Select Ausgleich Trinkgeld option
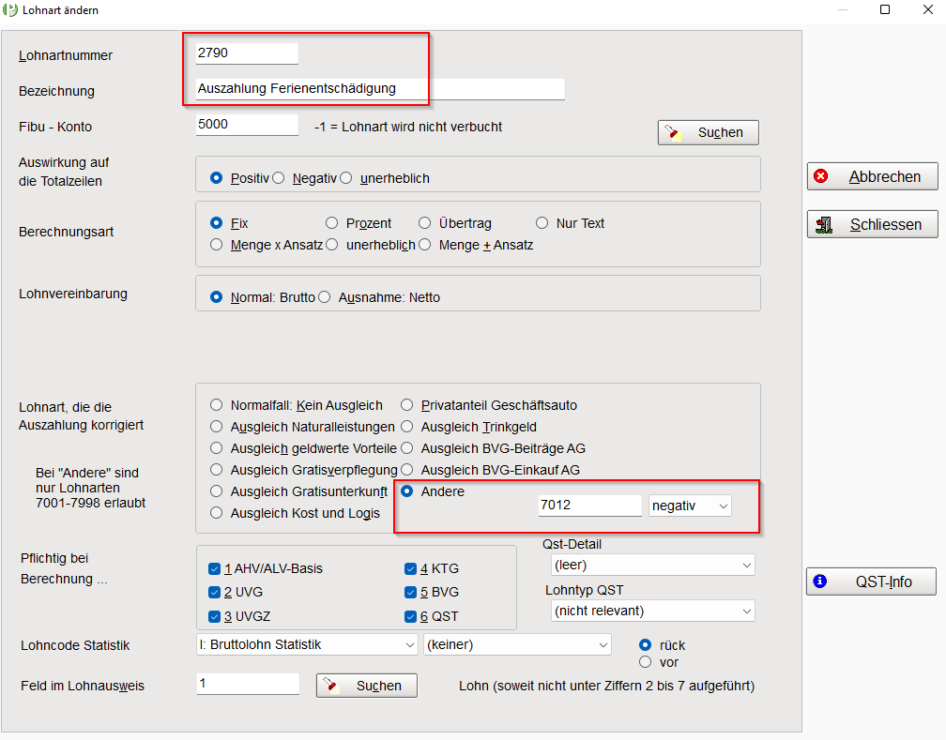The image size is (946, 740). coord(407,427)
